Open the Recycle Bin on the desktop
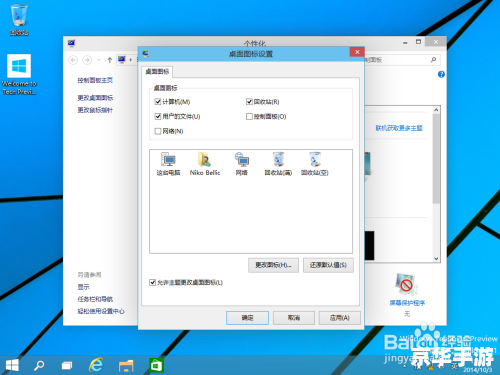Image resolution: width=500 pixels, height=375 pixels. pyautogui.click(x=19, y=19)
